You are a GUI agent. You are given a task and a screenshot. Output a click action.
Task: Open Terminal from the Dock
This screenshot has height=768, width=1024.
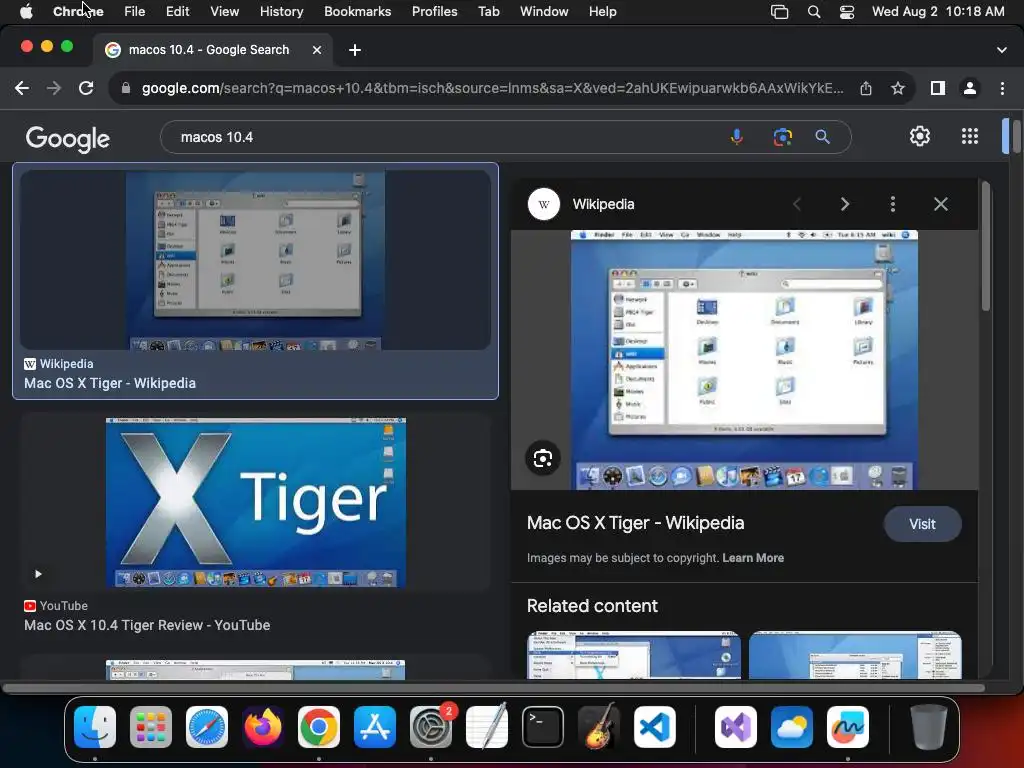coord(543,727)
